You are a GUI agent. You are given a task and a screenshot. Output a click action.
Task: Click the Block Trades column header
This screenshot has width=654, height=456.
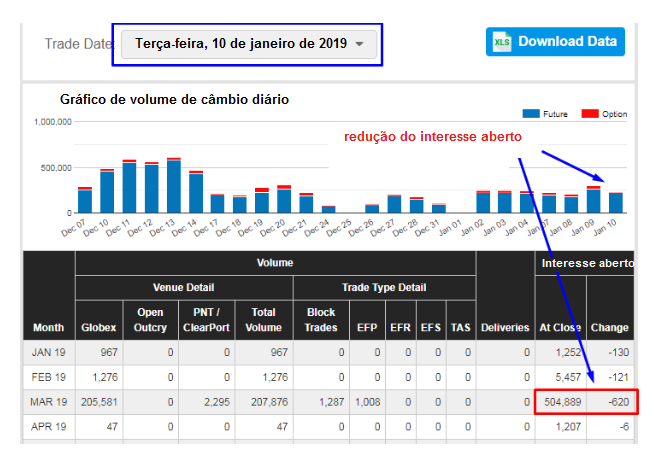click(x=321, y=319)
